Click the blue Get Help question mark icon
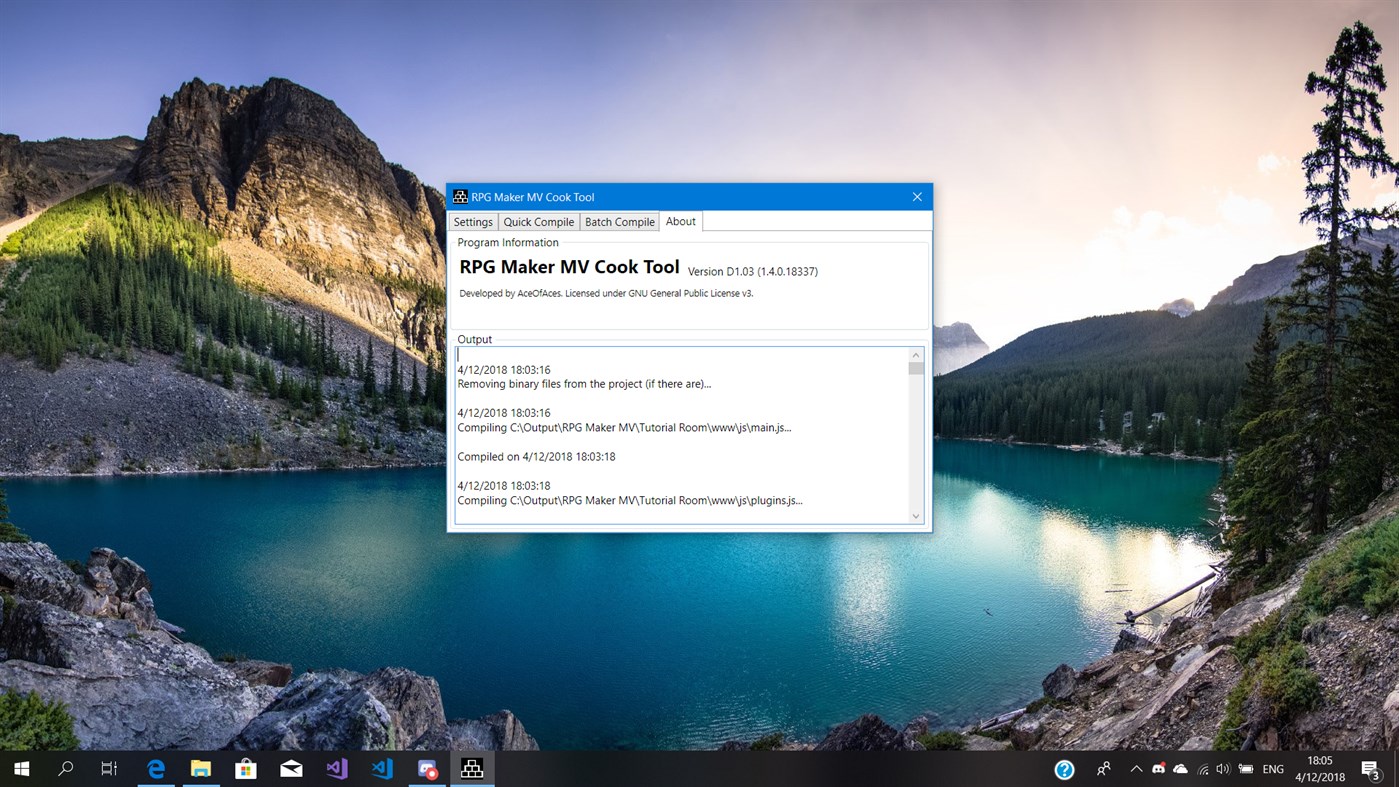This screenshot has width=1399, height=787. pyautogui.click(x=1064, y=769)
